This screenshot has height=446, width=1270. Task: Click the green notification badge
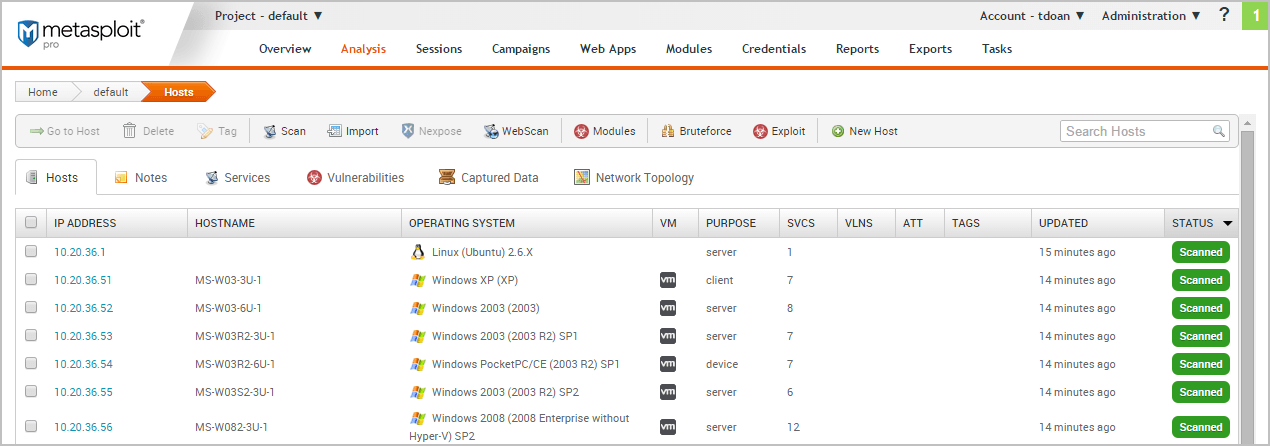[x=1255, y=16]
